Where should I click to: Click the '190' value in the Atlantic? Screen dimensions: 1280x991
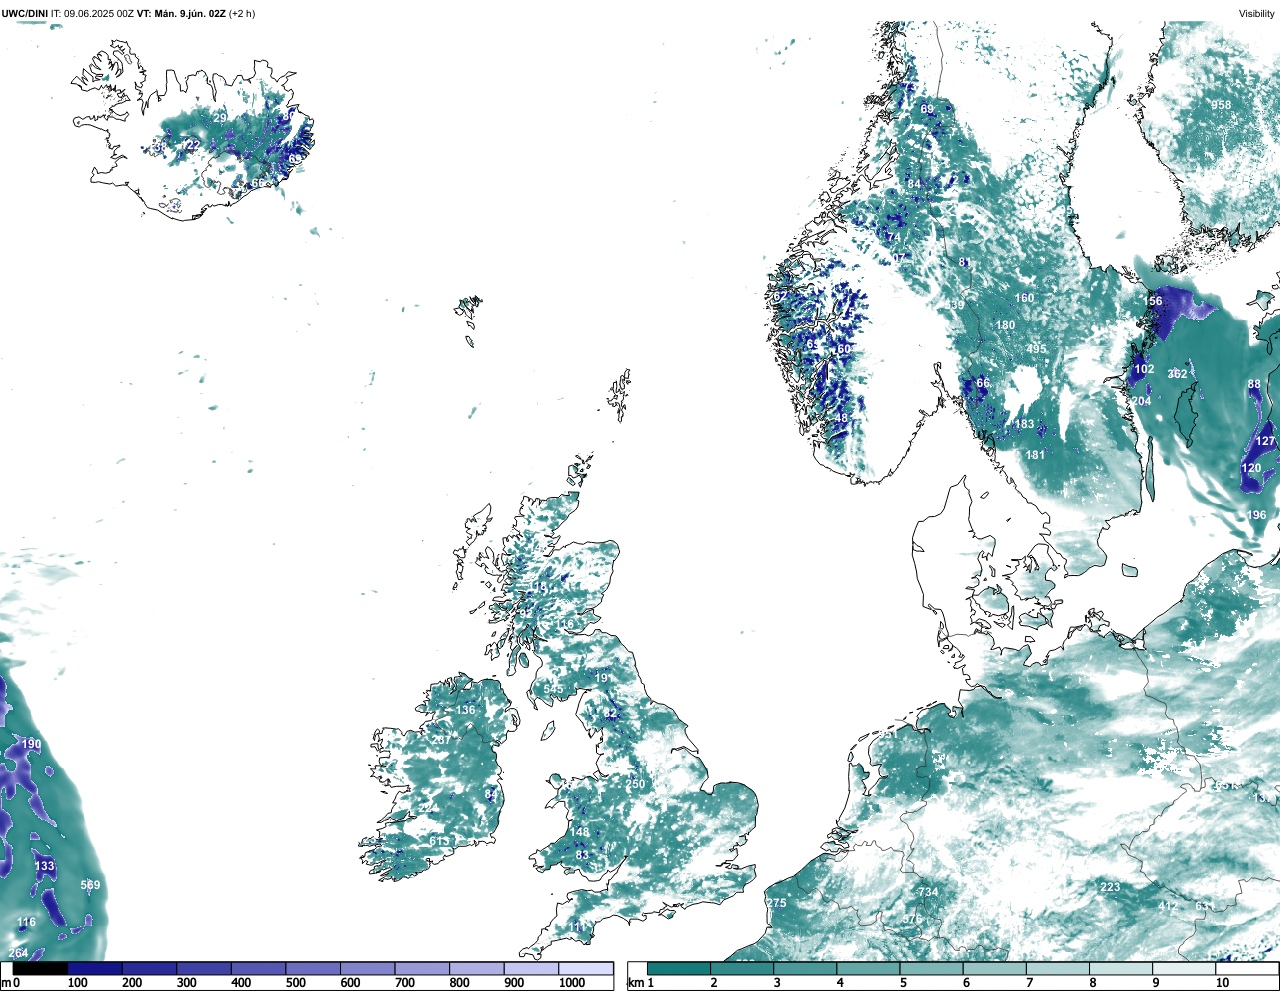pyautogui.click(x=31, y=744)
